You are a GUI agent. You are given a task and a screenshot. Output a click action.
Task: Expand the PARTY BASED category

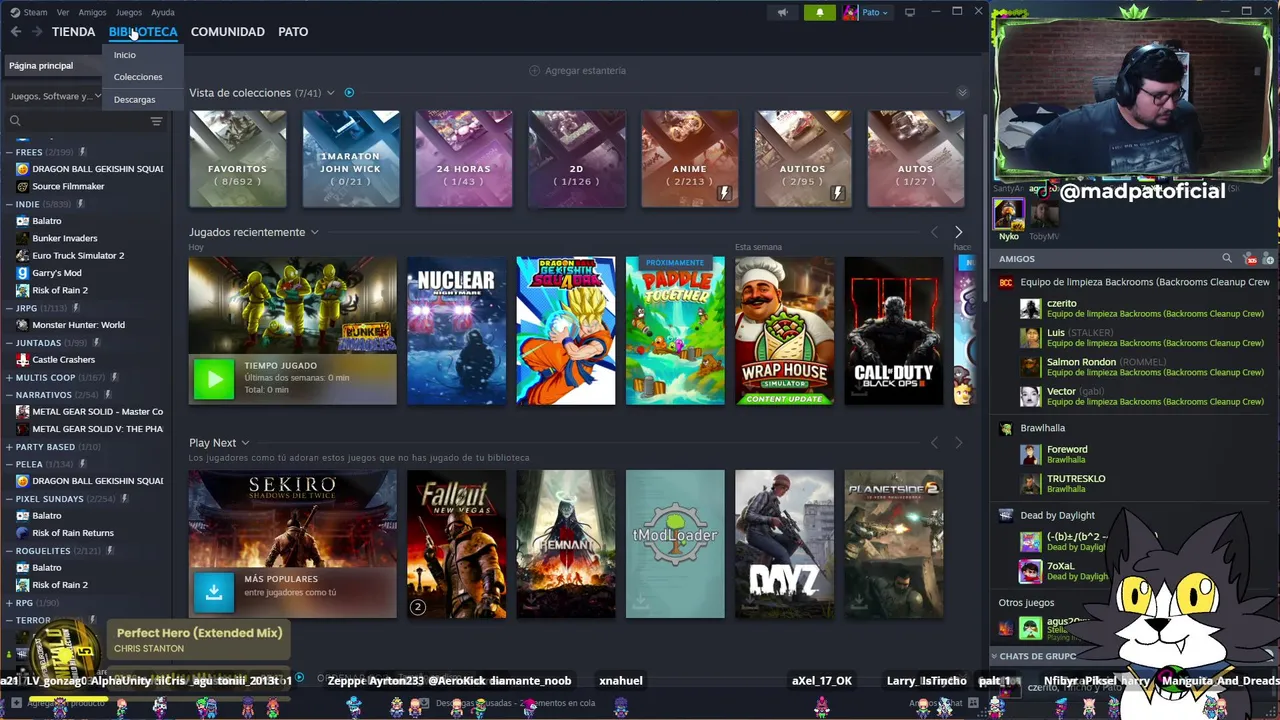(x=9, y=447)
